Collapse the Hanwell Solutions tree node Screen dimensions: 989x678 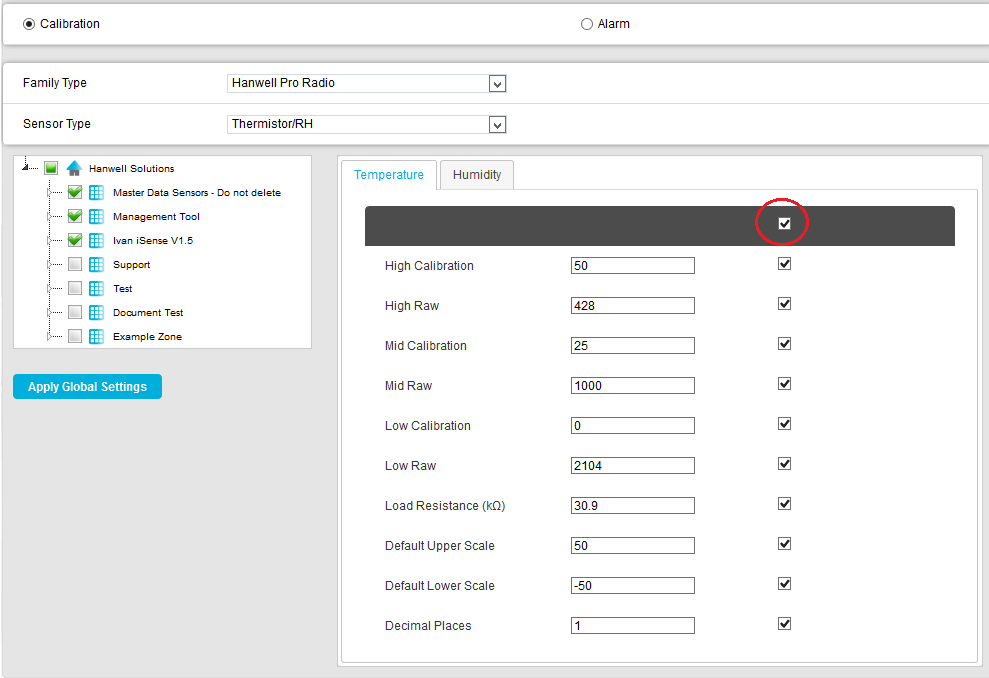pyautogui.click(x=23, y=167)
